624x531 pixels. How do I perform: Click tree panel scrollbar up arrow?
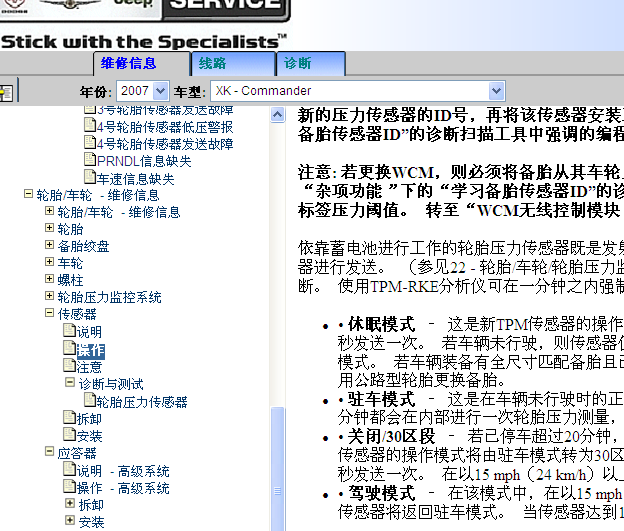pos(277,115)
